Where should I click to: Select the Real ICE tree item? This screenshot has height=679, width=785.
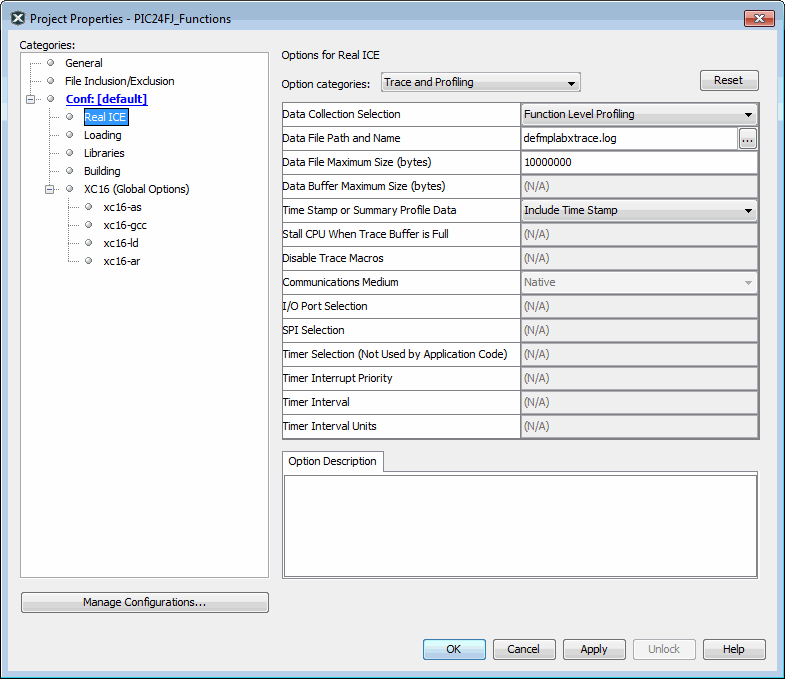[x=106, y=117]
